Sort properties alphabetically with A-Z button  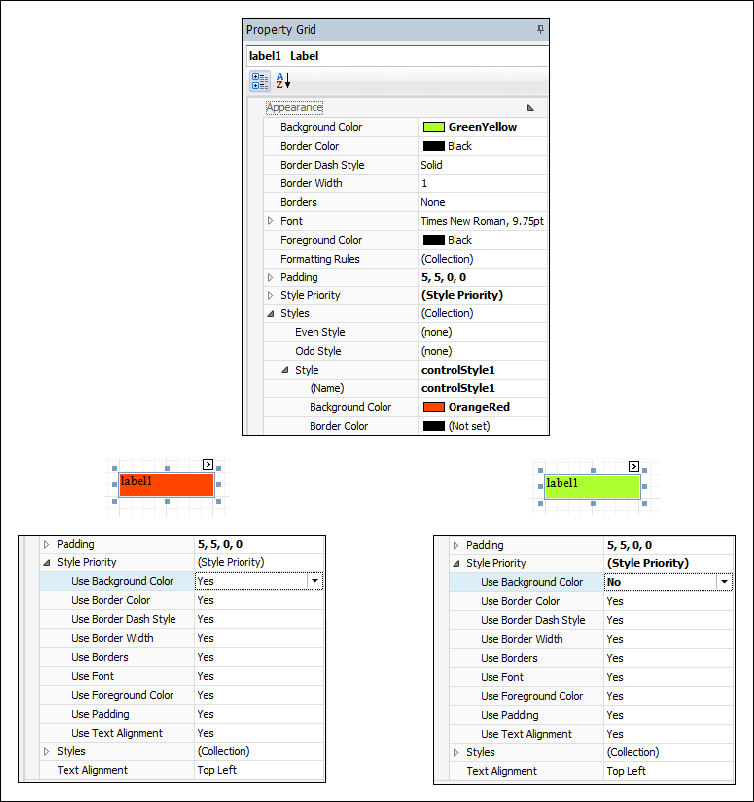(x=283, y=81)
